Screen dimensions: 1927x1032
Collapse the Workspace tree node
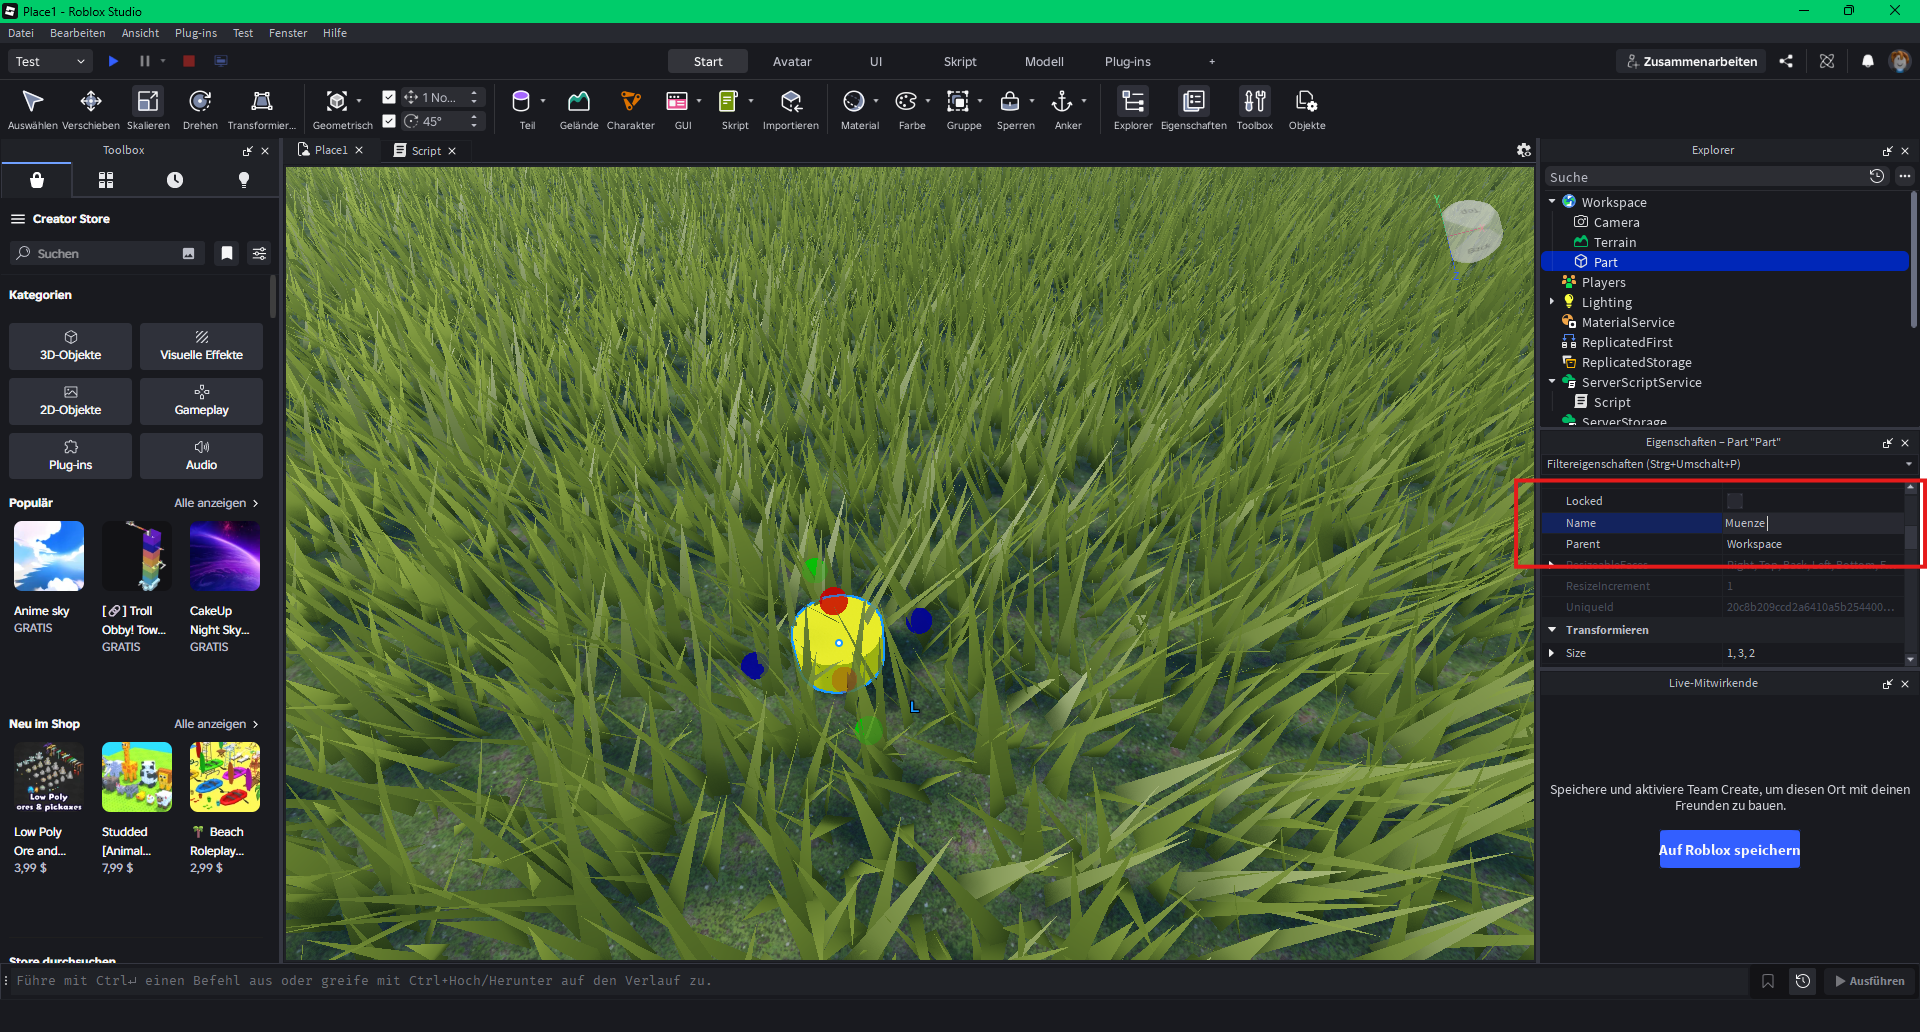click(x=1552, y=202)
